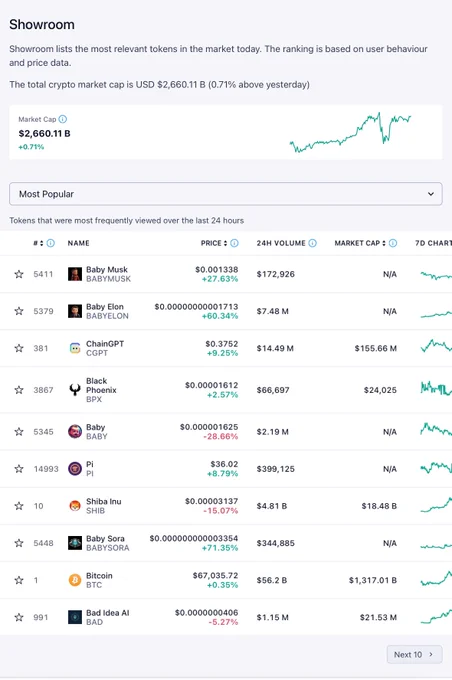Show info tooltip for rank # column
The width and height of the screenshot is (452, 680).
(x=51, y=243)
